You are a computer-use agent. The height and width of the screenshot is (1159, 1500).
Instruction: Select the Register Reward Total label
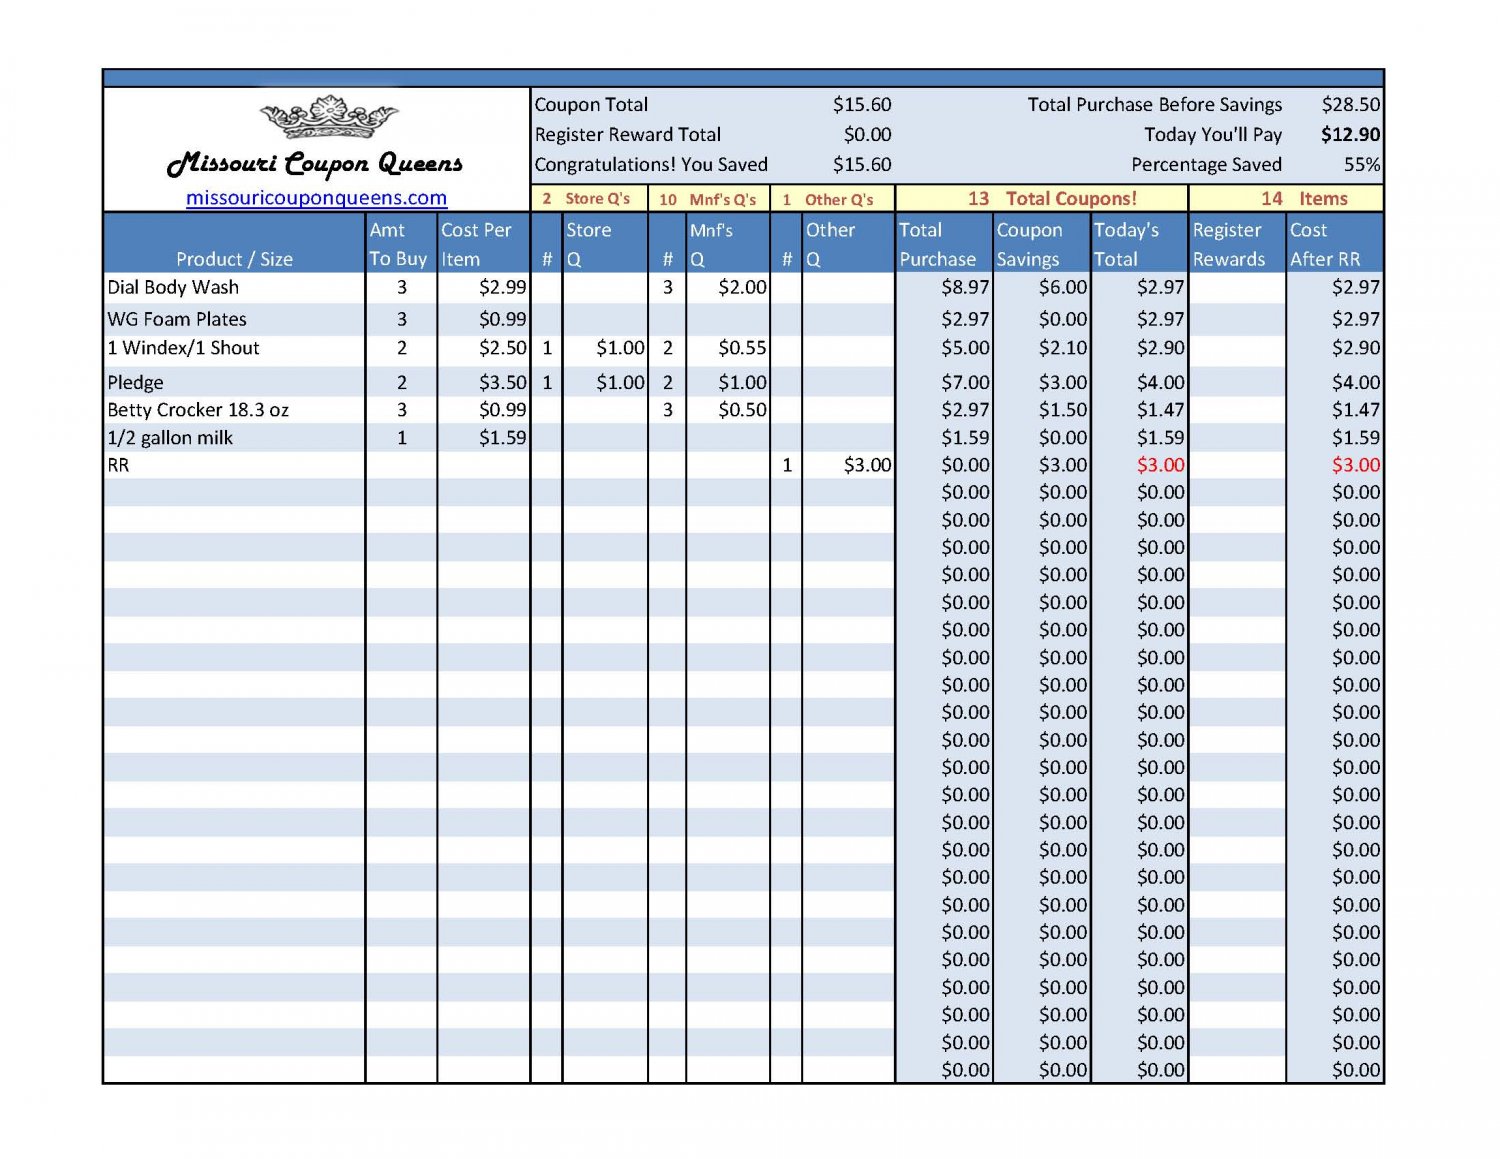[627, 134]
